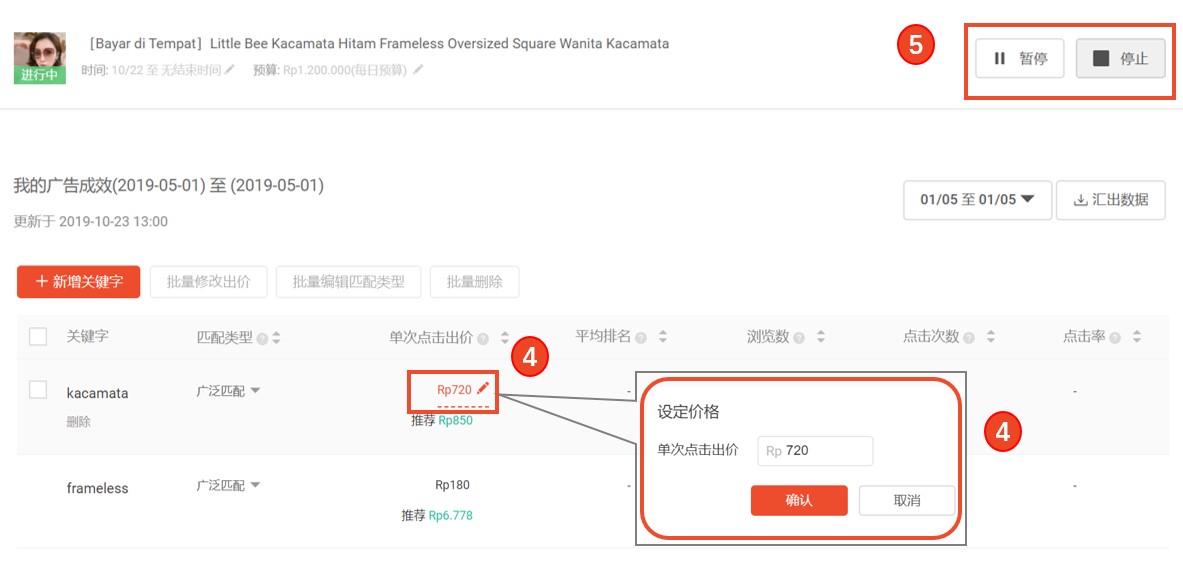This screenshot has width=1183, height=568.
Task: Stop the ad with 停止 button
Action: point(1120,58)
